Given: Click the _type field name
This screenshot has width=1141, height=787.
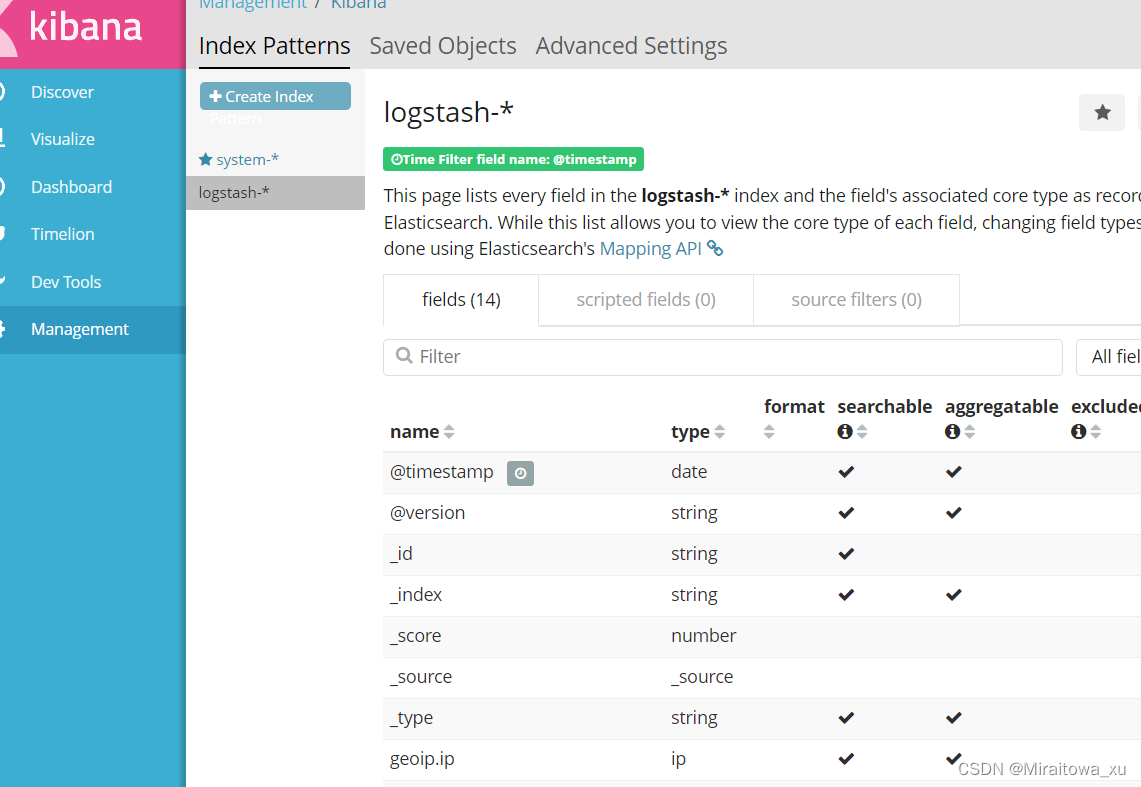Looking at the screenshot, I should (x=411, y=718).
